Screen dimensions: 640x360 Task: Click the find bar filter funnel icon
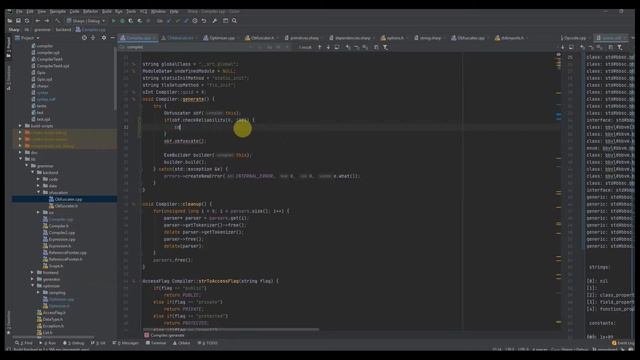tap(385, 47)
